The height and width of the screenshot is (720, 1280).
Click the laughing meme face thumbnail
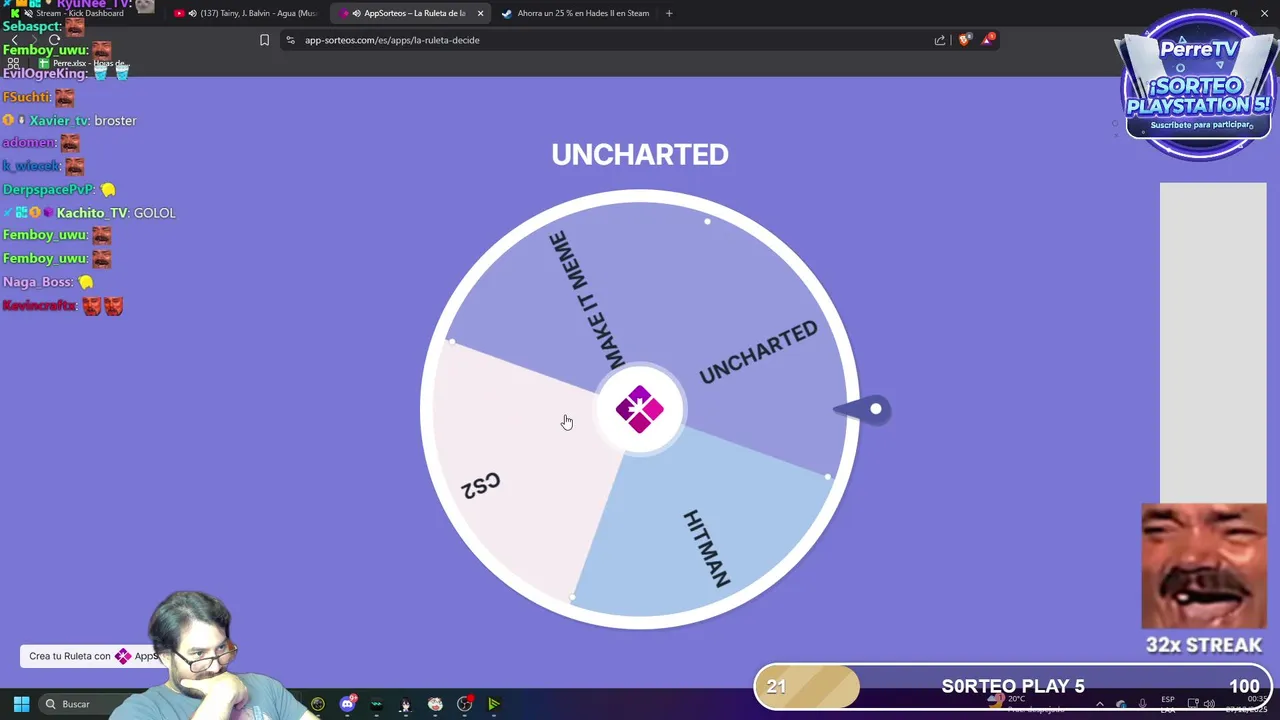click(1204, 566)
